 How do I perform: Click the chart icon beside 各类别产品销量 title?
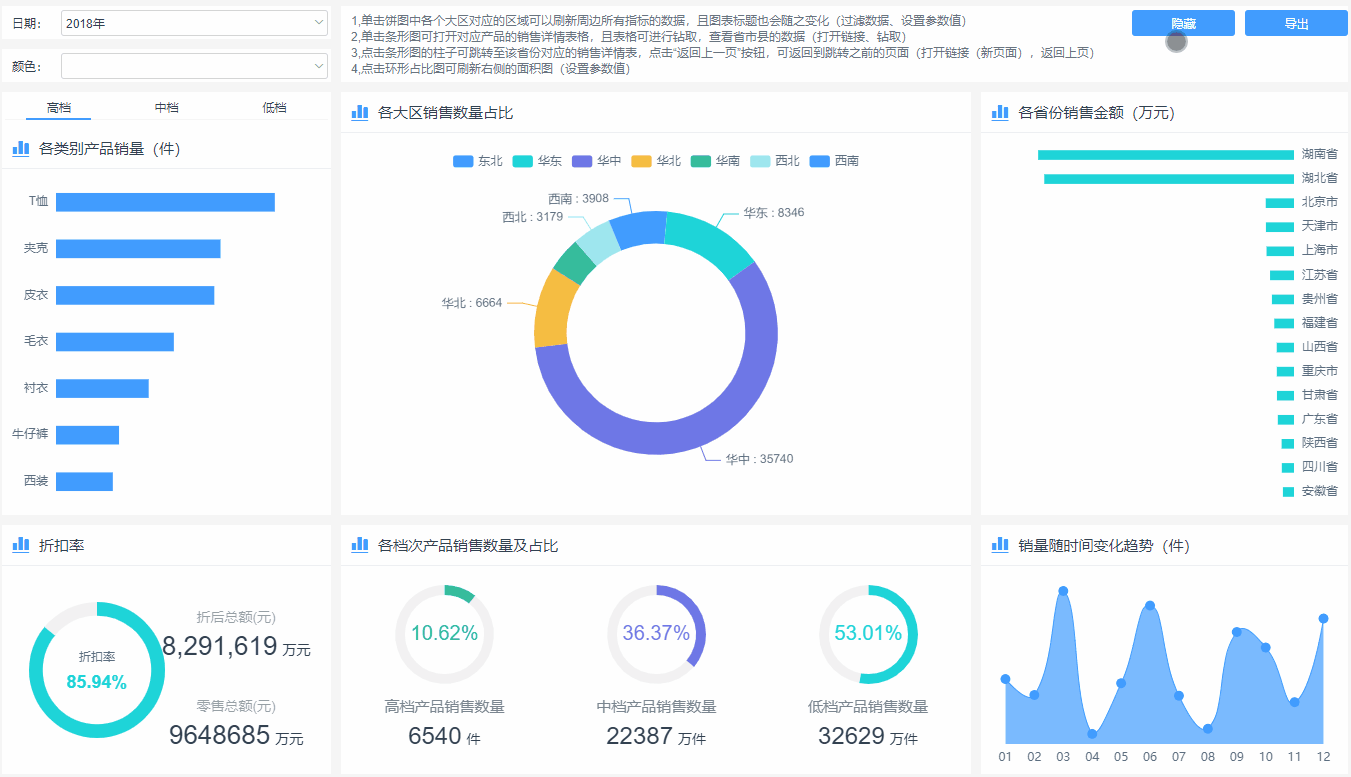(x=19, y=148)
